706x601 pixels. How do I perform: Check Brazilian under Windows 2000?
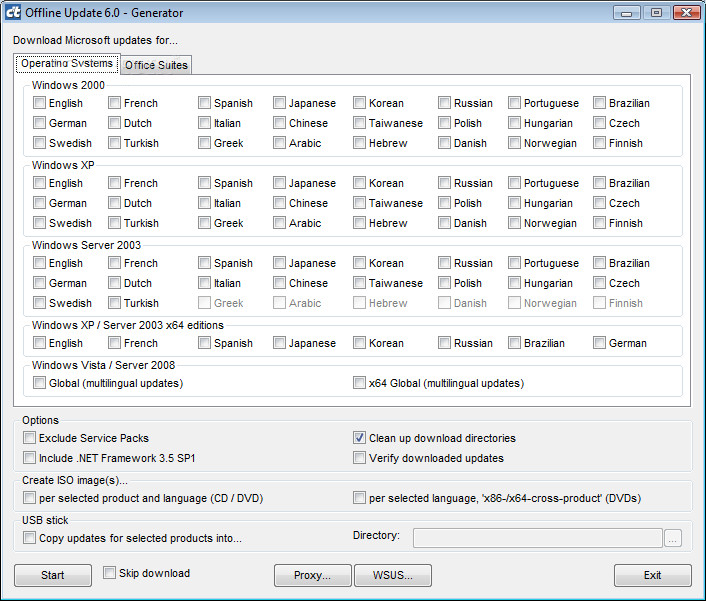click(599, 103)
